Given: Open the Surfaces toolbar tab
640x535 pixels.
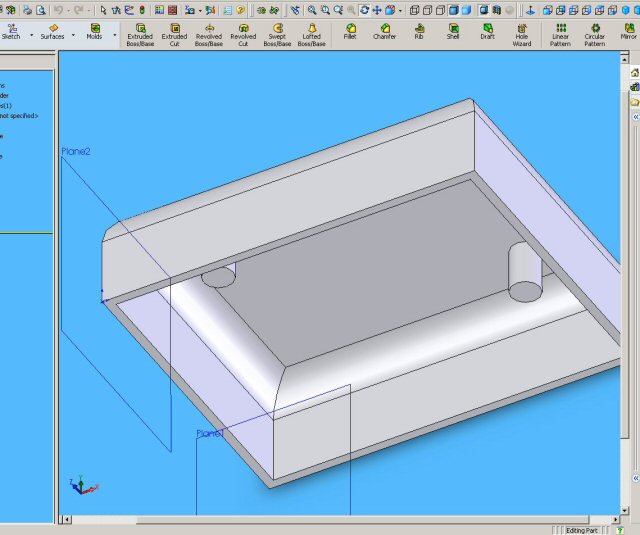Looking at the screenshot, I should pos(52,33).
